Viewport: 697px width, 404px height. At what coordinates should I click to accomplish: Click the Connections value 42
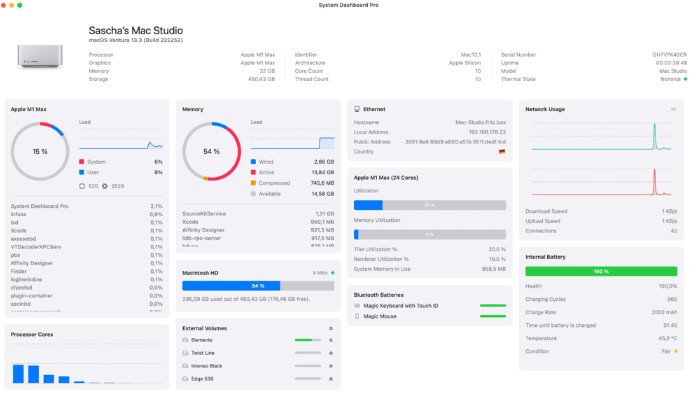click(674, 231)
